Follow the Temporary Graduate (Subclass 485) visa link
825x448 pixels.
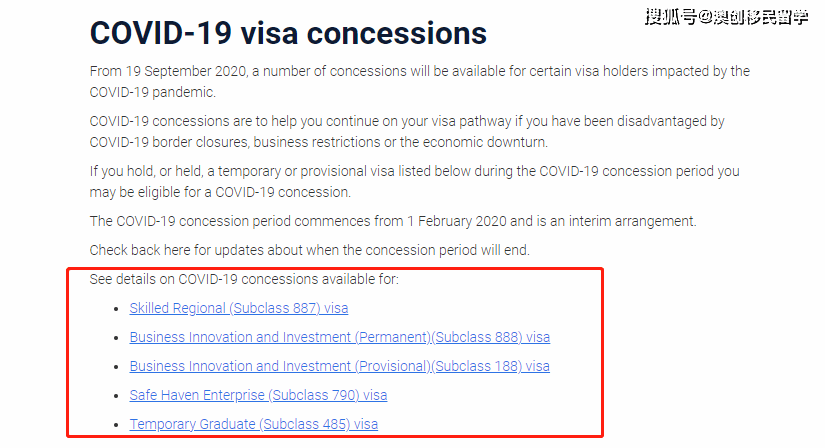click(254, 424)
